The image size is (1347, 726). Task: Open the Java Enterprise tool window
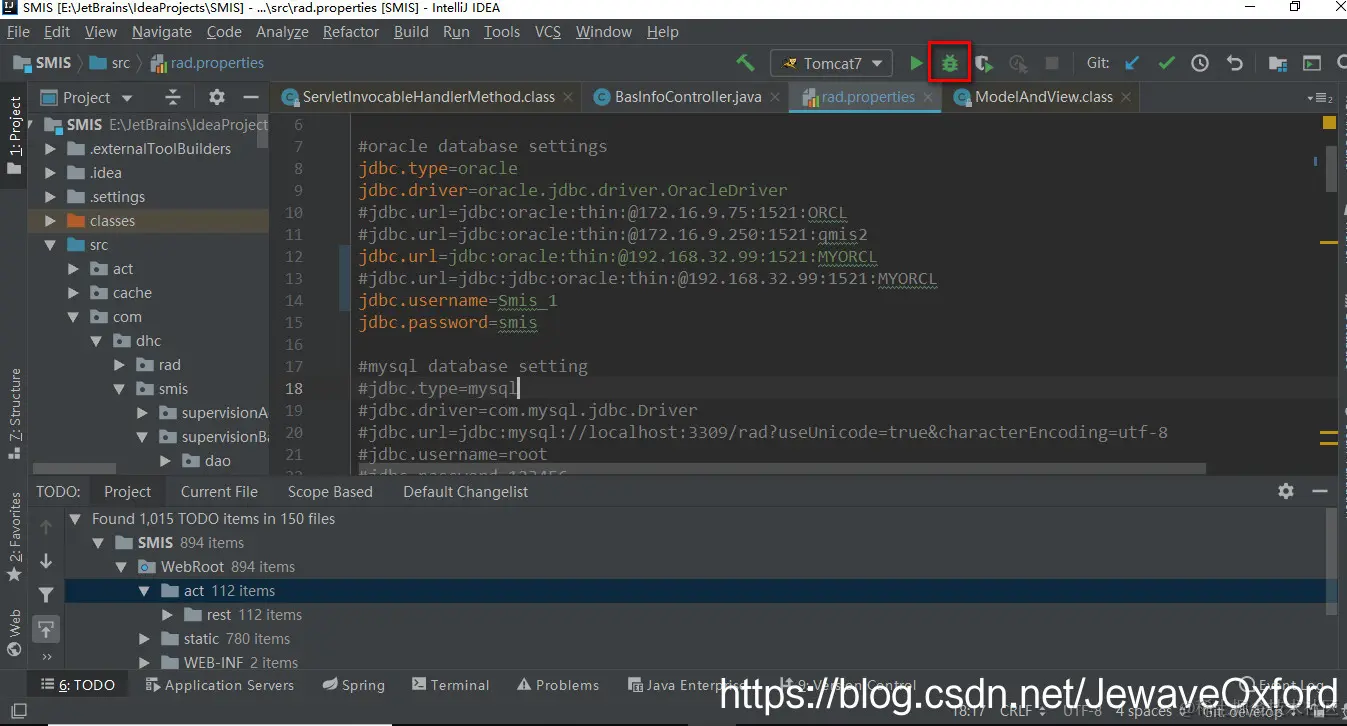(690, 685)
